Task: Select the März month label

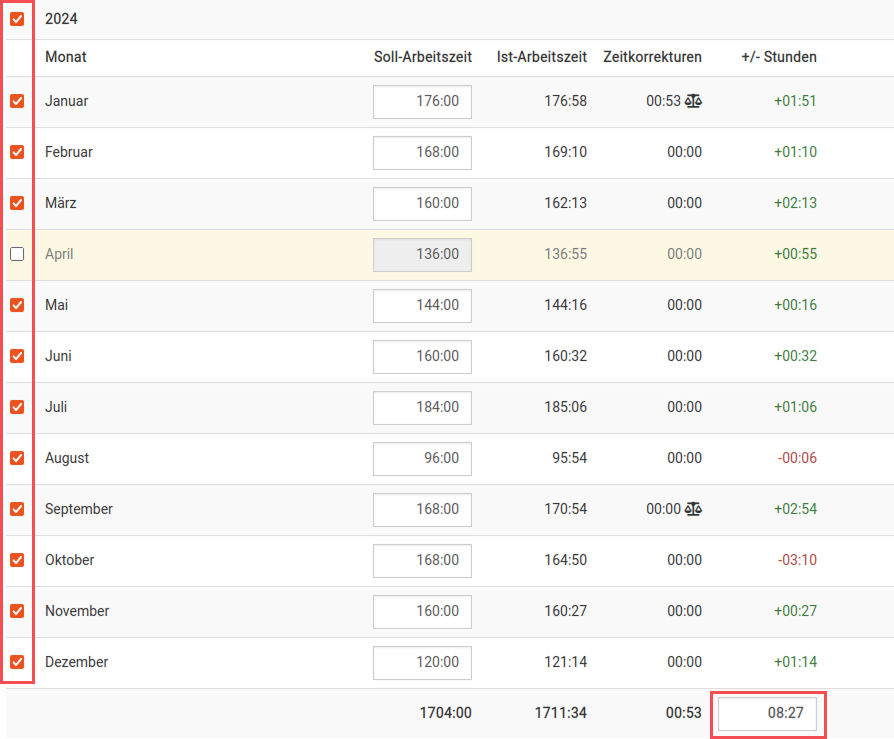Action: click(61, 203)
